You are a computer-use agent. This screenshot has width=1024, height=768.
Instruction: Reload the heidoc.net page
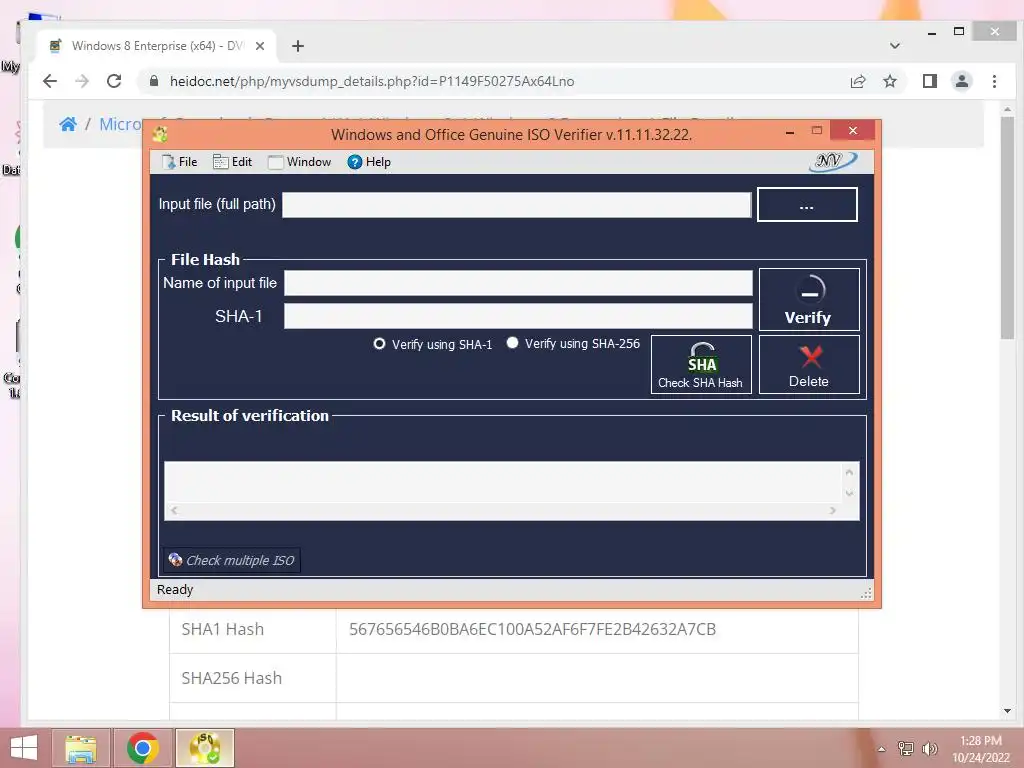(x=114, y=81)
